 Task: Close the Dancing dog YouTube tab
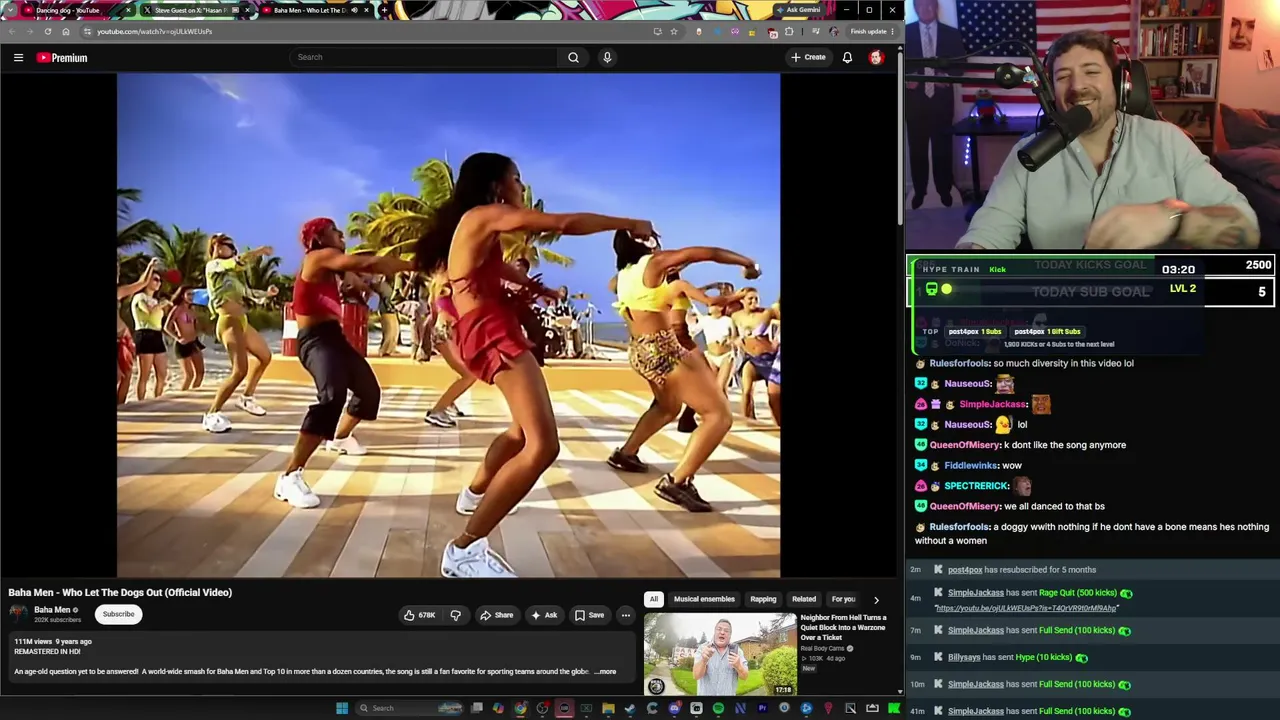click(128, 10)
